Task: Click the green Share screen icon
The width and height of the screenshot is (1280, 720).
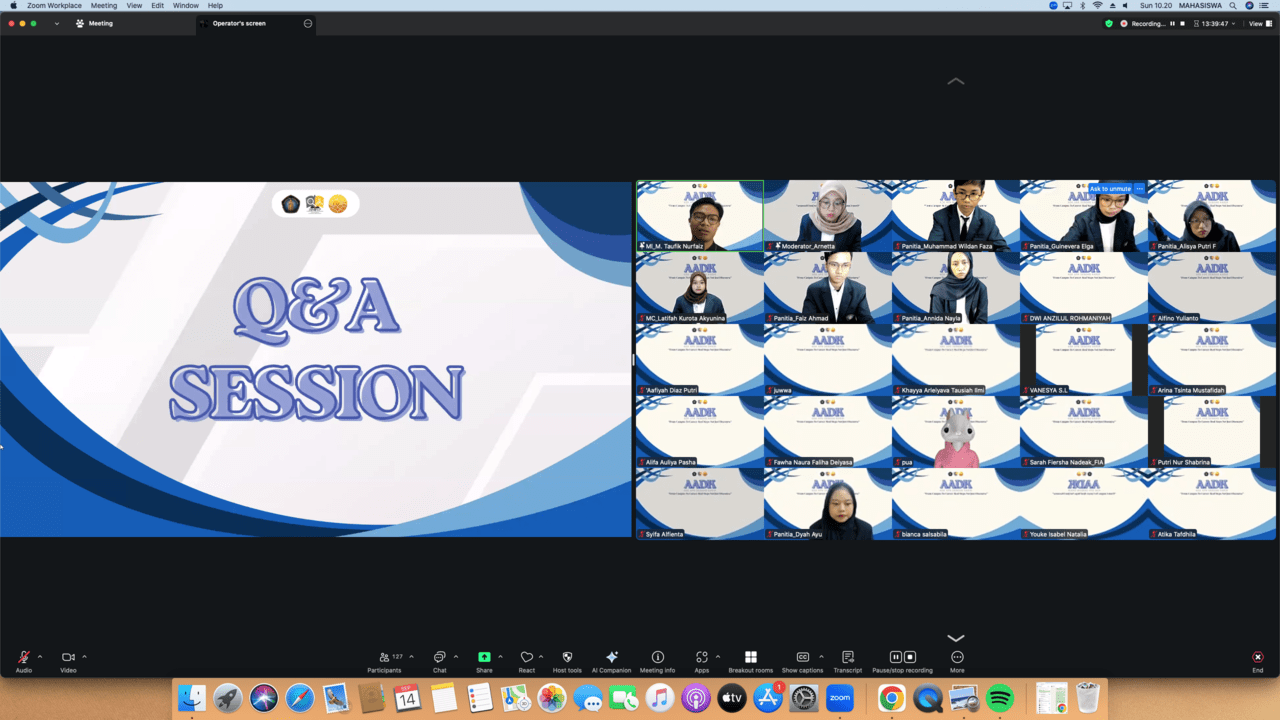Action: [484, 657]
